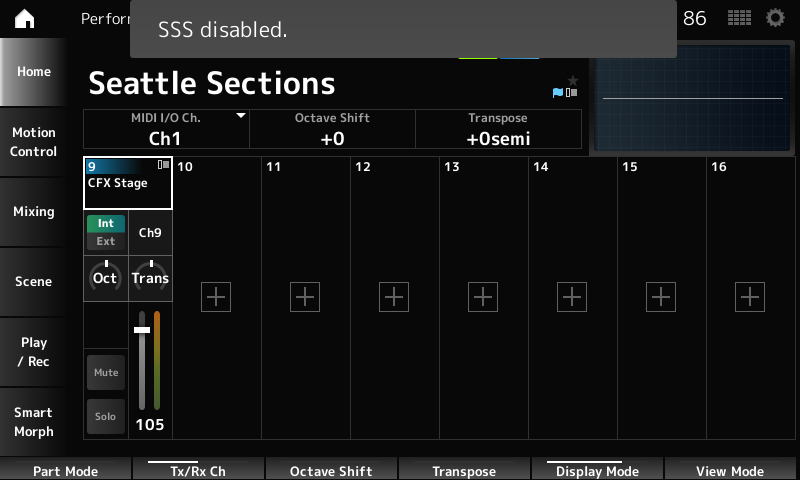Solo part 9 CFX Stage
This screenshot has height=480, width=800.
(x=106, y=416)
